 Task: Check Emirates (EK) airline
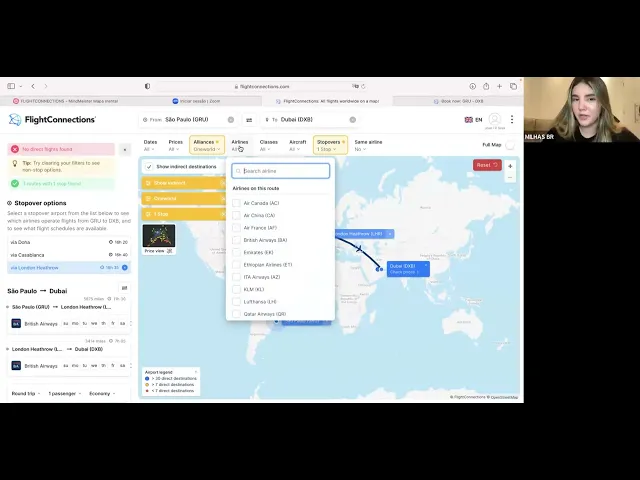click(x=236, y=252)
